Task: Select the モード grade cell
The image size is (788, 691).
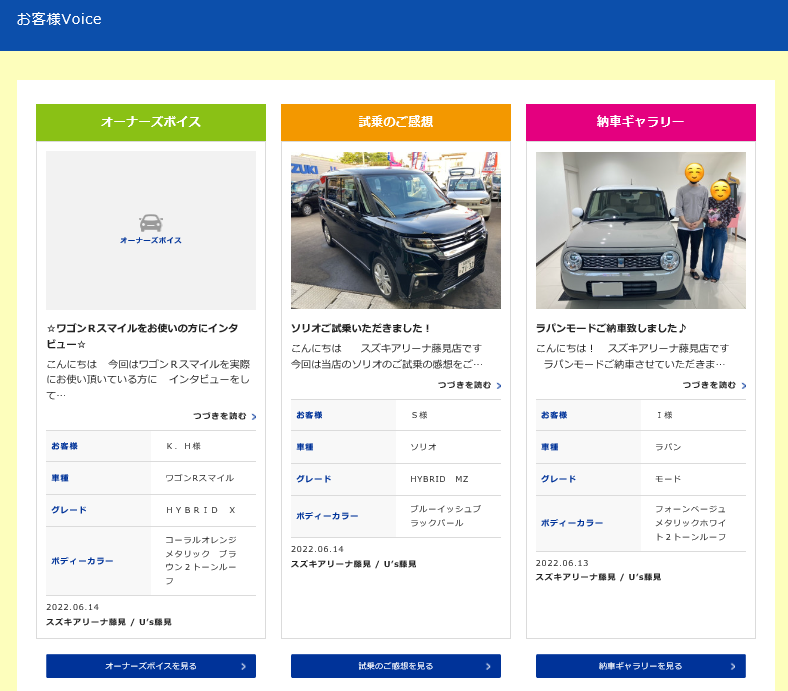Action: click(x=668, y=479)
